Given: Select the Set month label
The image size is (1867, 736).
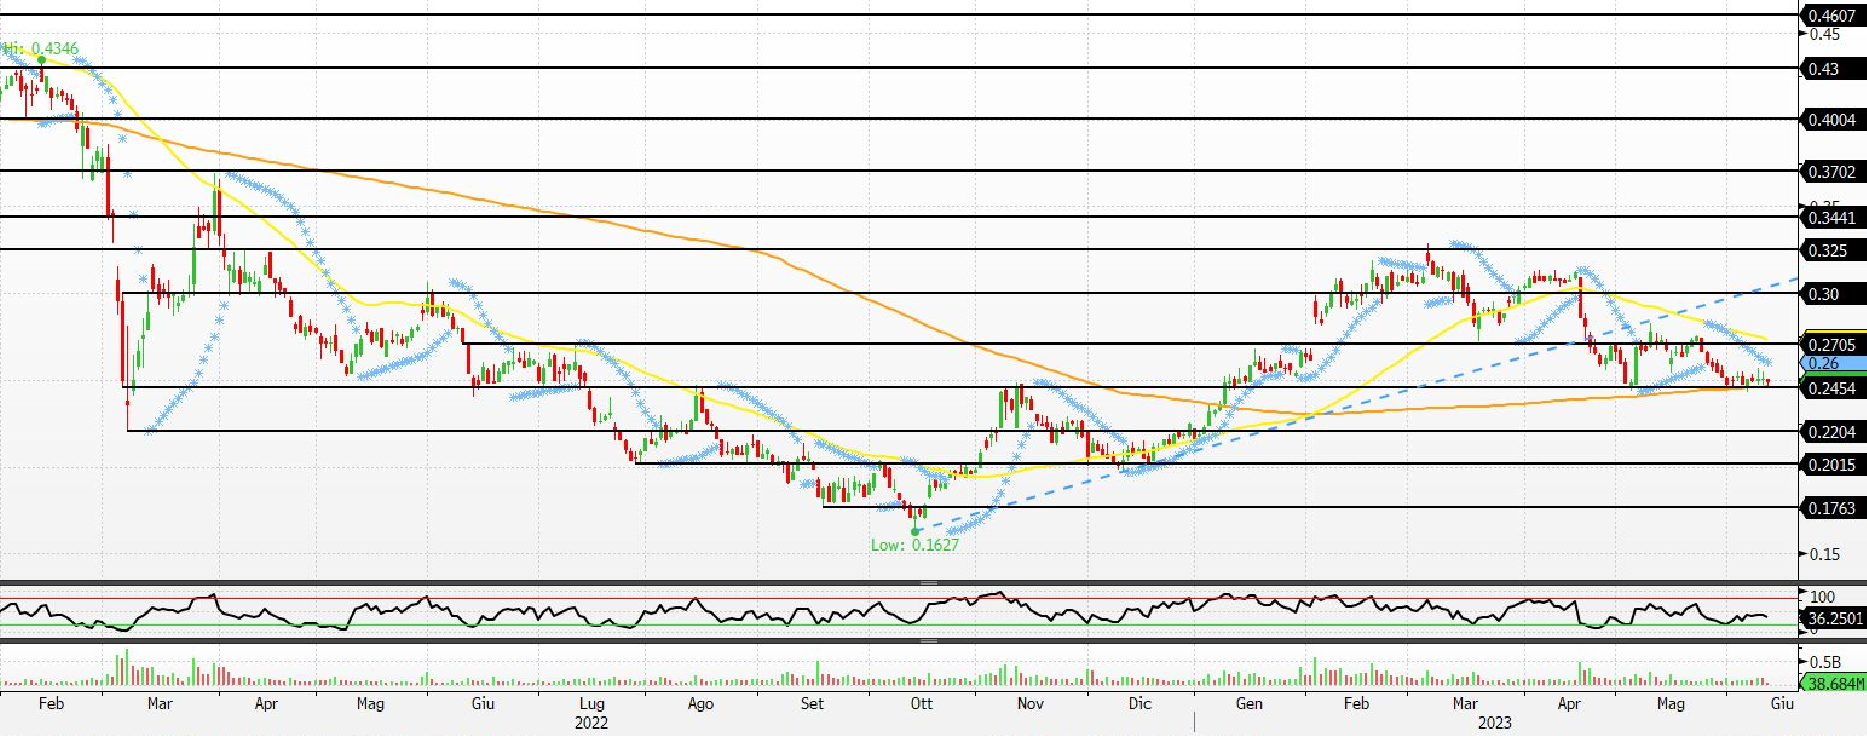Looking at the screenshot, I should [812, 704].
